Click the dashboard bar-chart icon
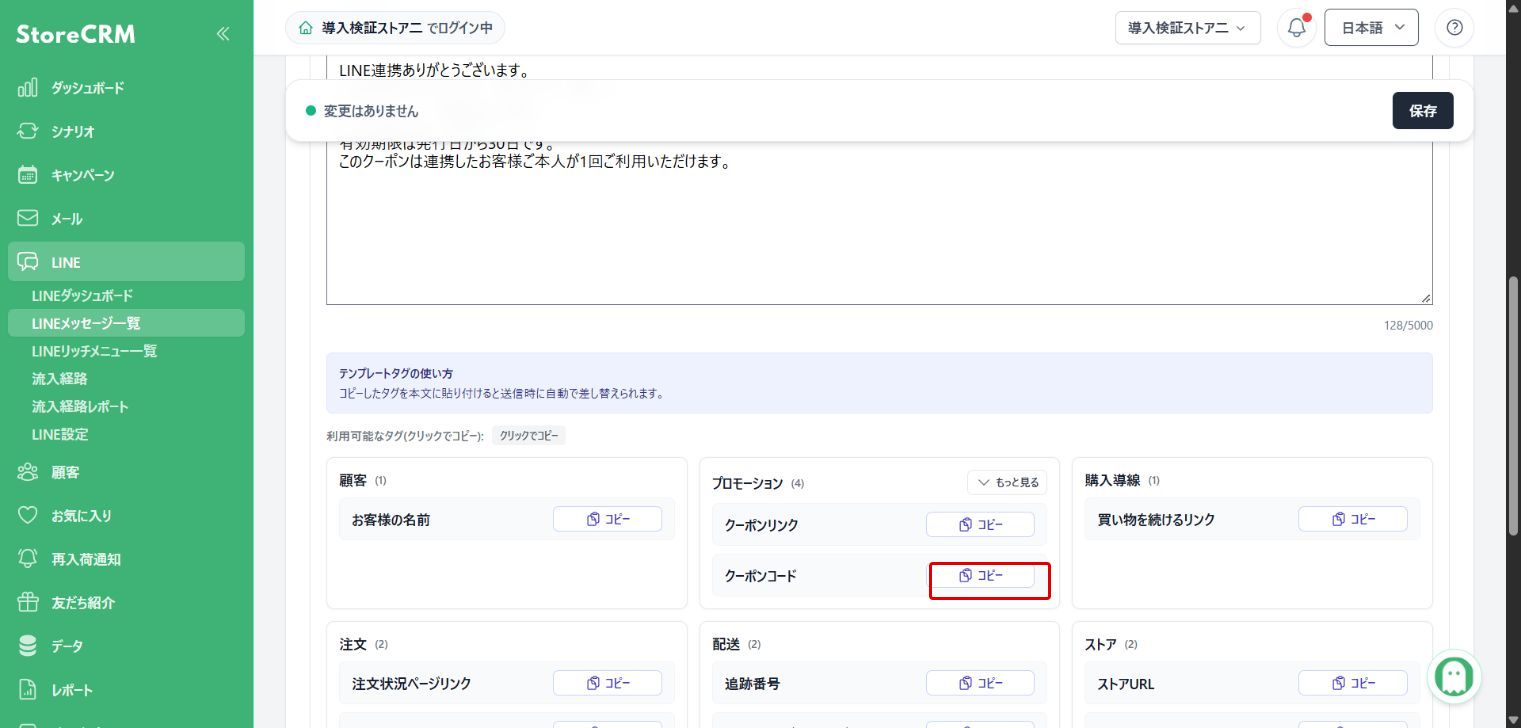This screenshot has height=728, width=1521. (x=28, y=88)
